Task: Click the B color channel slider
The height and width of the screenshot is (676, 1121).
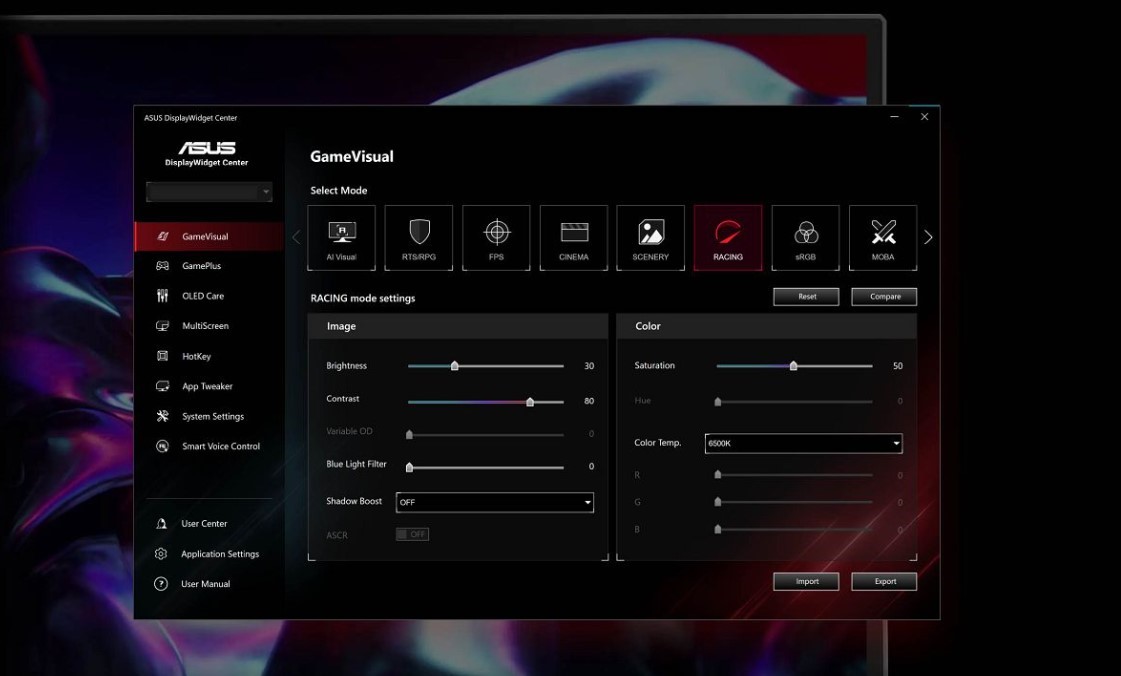Action: pyautogui.click(x=794, y=530)
